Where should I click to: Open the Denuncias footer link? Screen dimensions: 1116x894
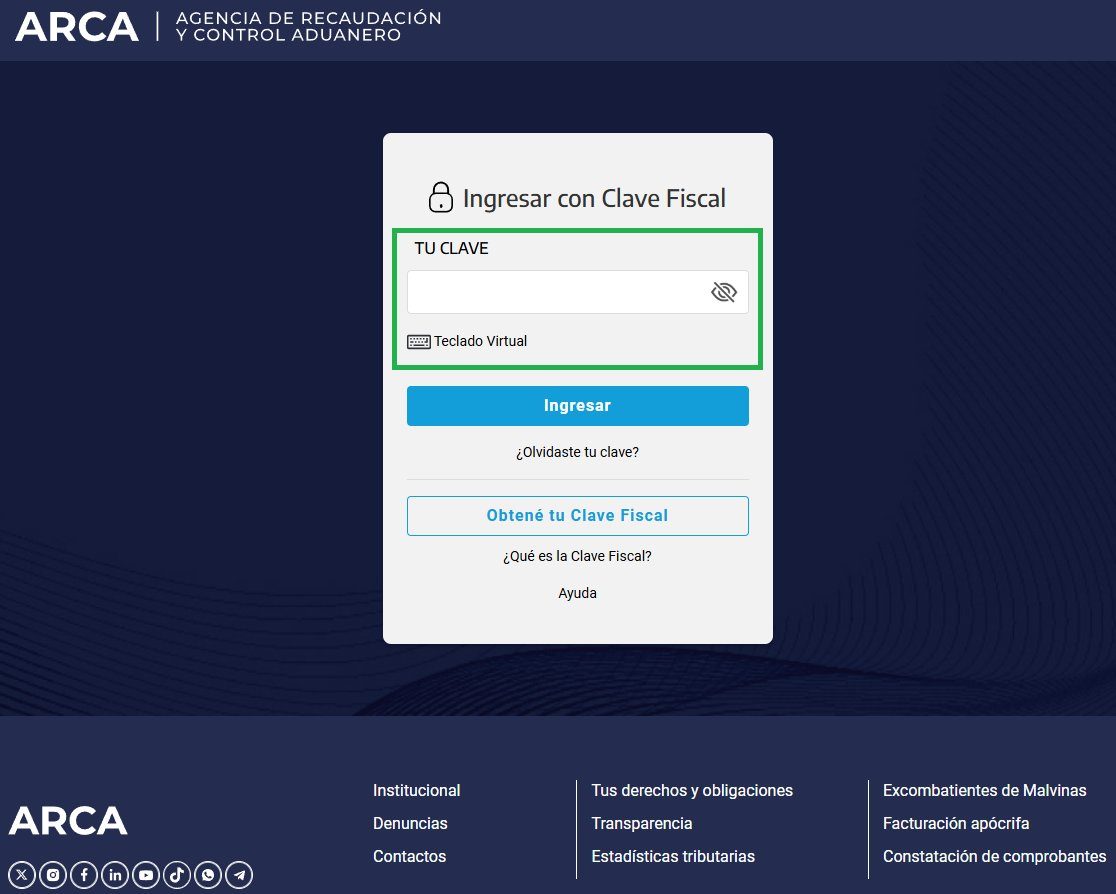410,823
